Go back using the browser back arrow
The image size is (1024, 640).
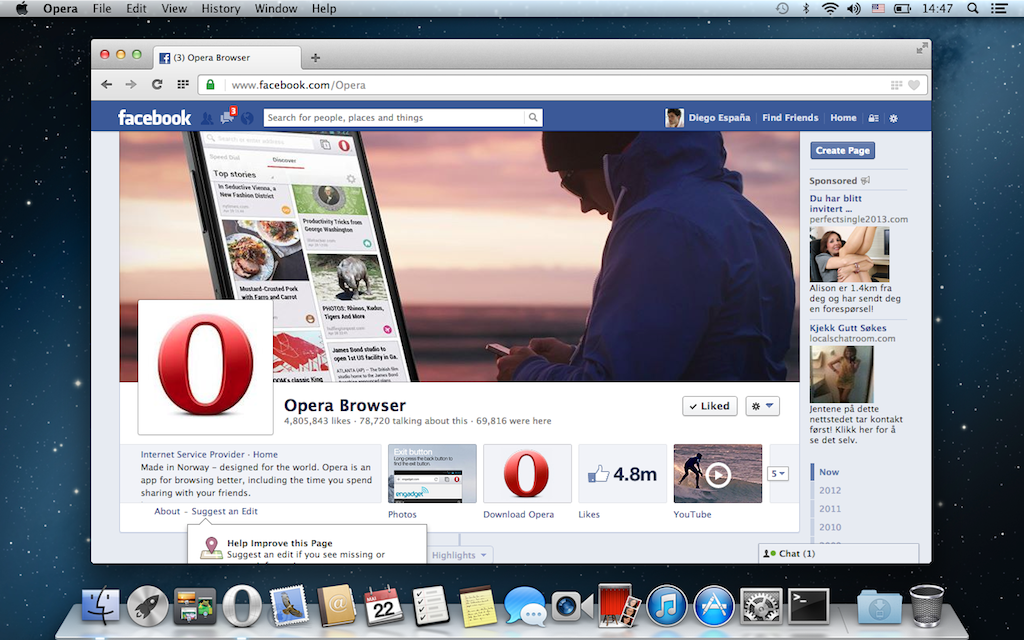click(107, 85)
